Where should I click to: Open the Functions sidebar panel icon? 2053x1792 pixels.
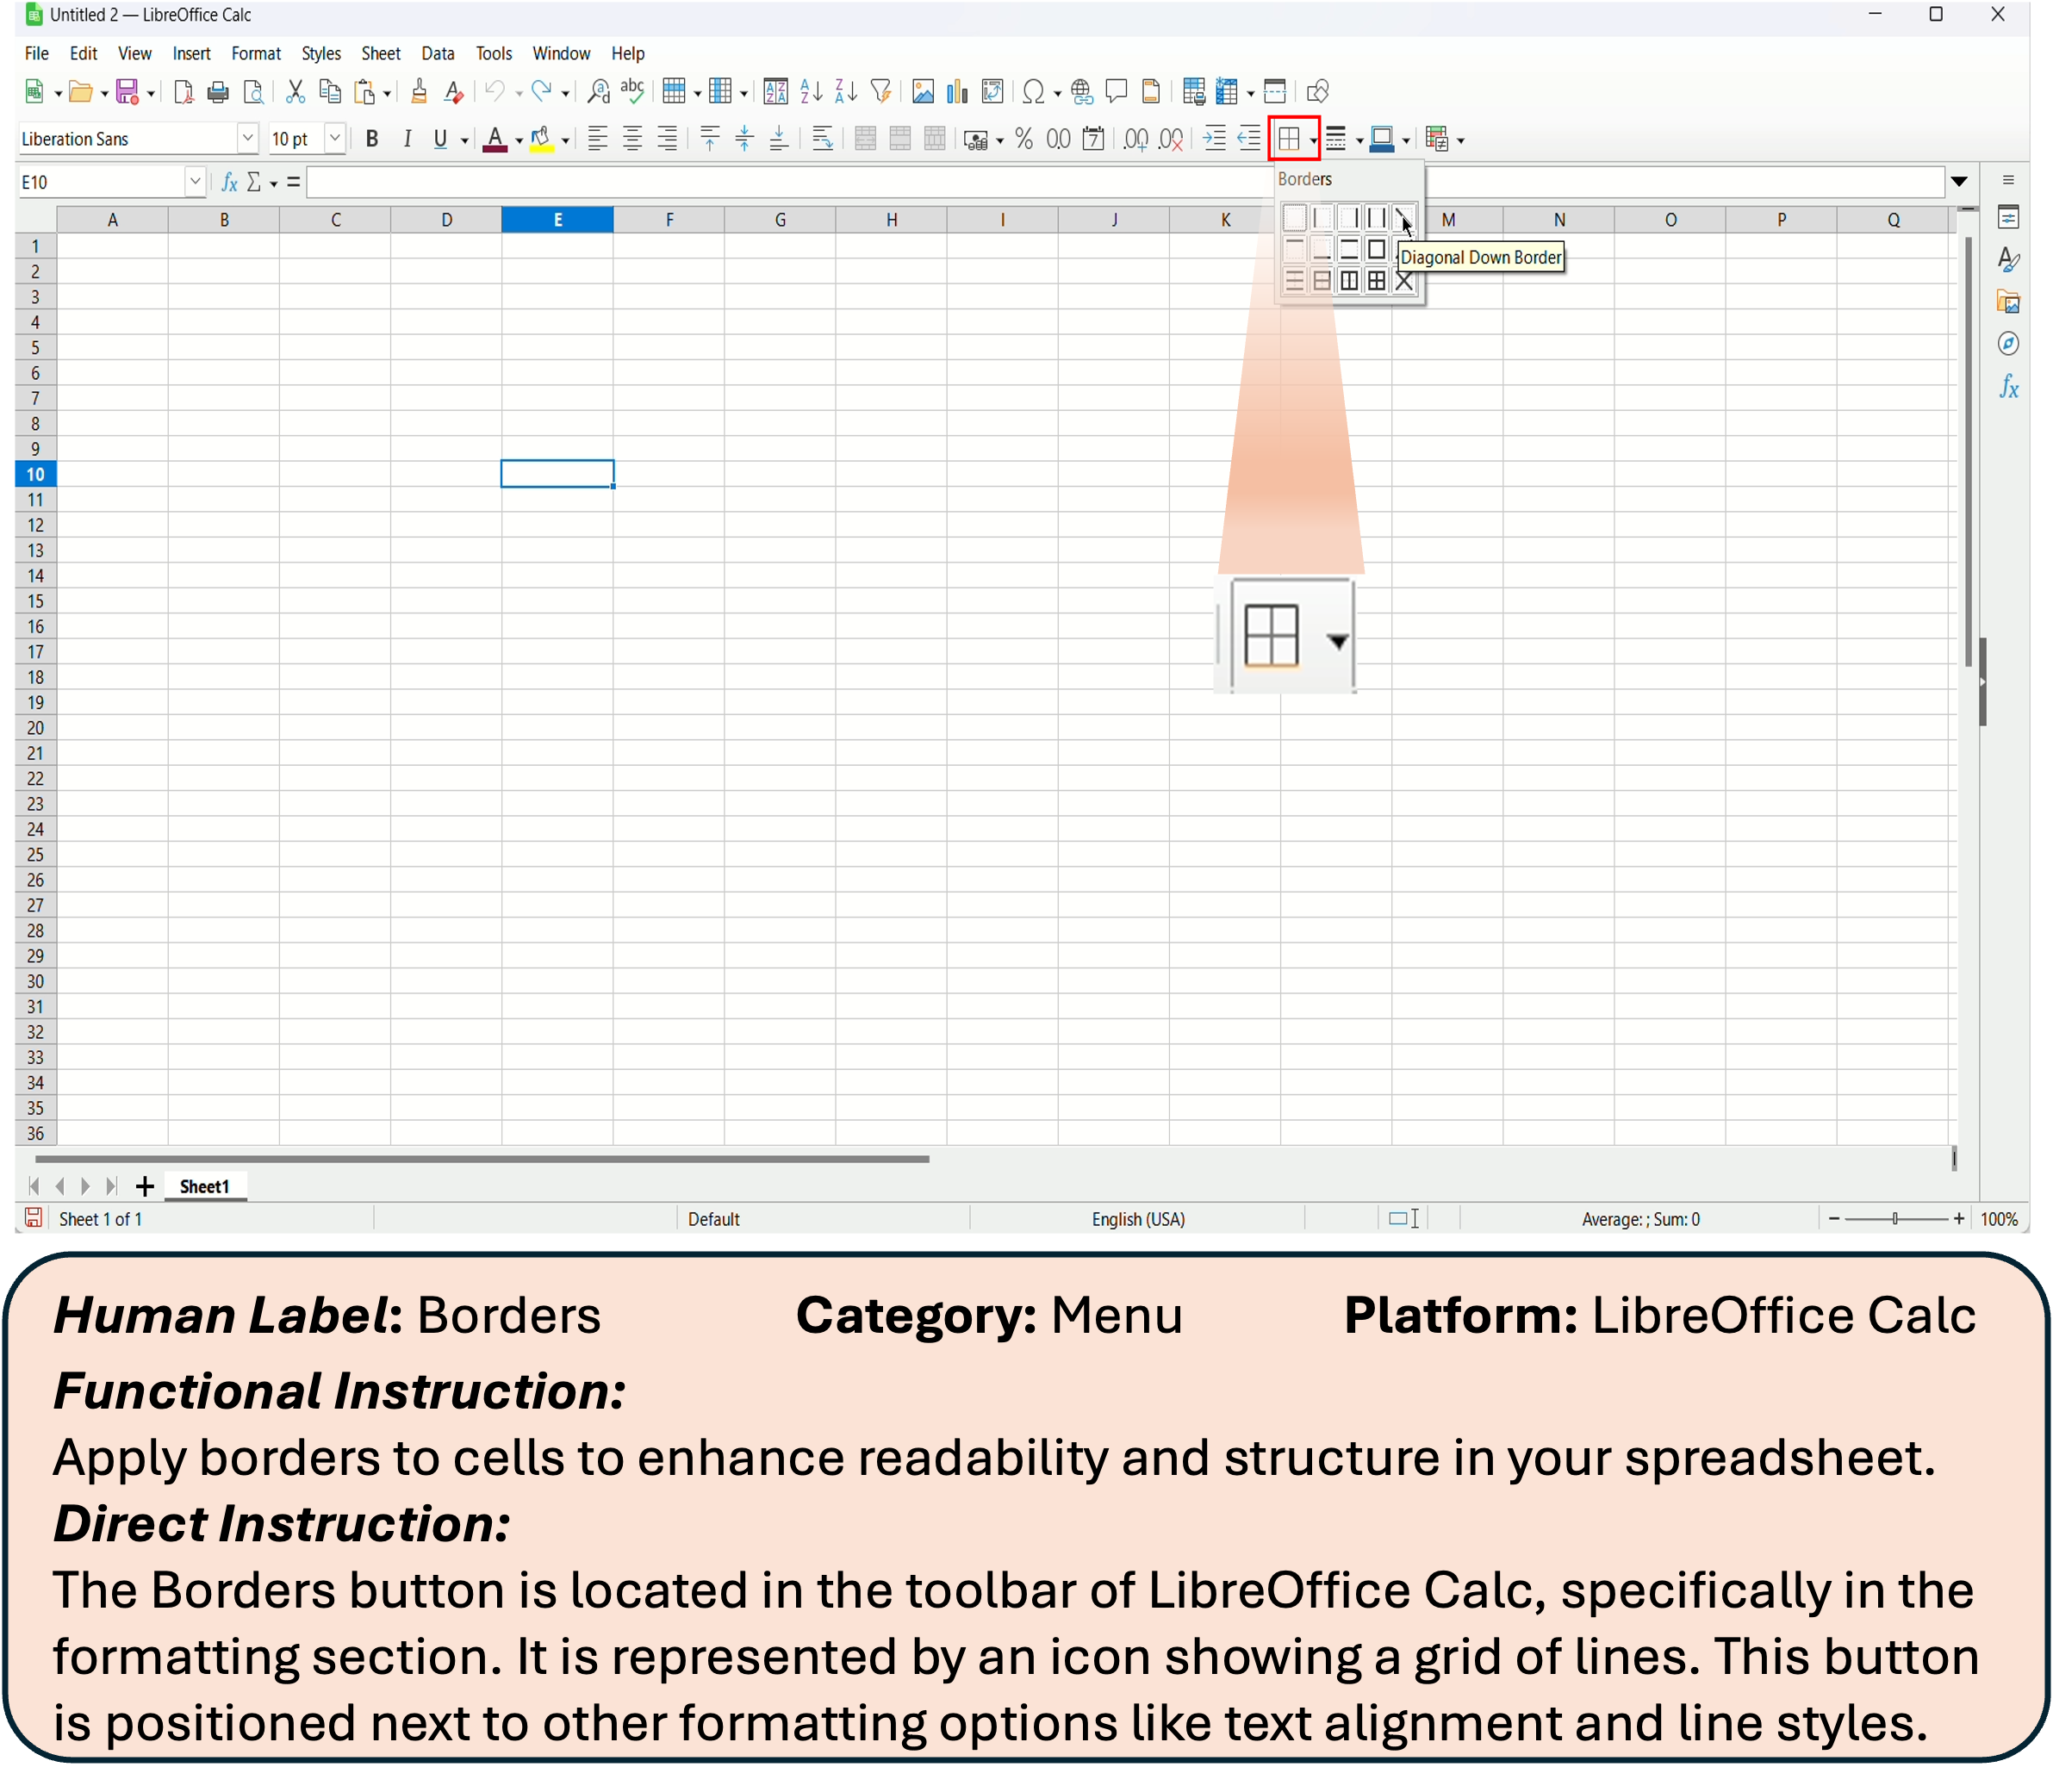tap(2008, 387)
